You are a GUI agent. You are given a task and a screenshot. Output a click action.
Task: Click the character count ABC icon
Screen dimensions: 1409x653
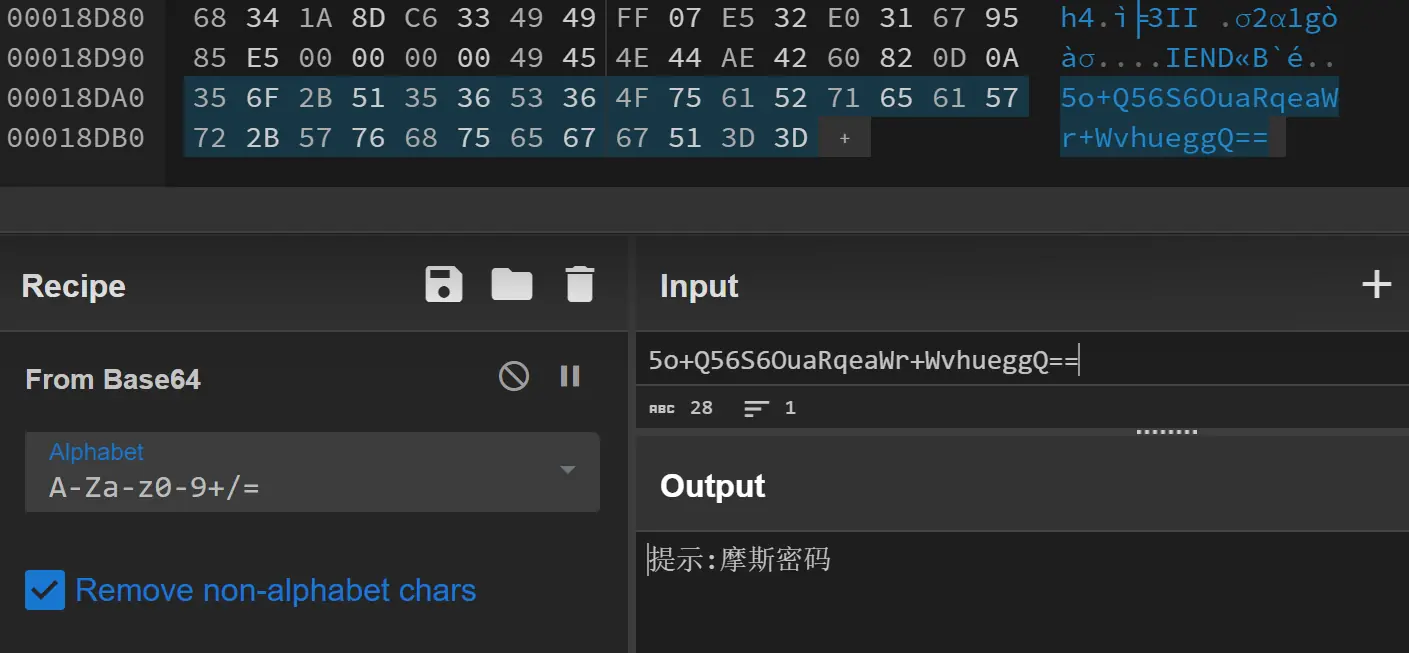coord(661,407)
